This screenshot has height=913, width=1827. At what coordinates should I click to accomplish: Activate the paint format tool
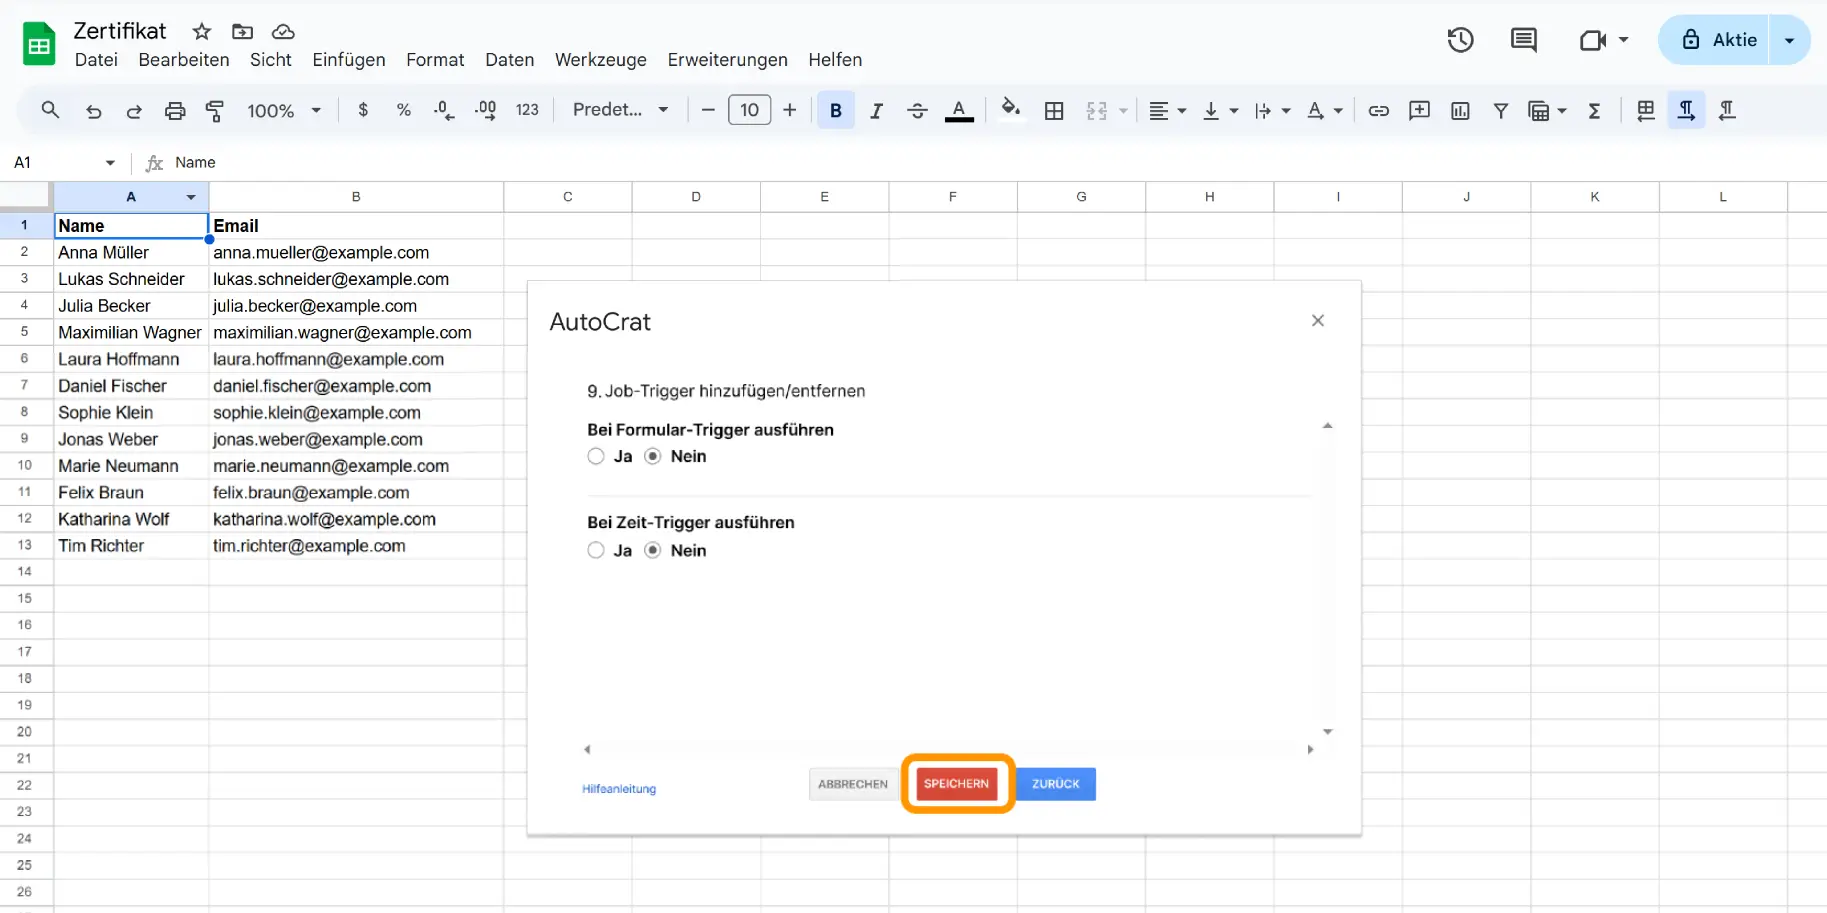point(214,111)
